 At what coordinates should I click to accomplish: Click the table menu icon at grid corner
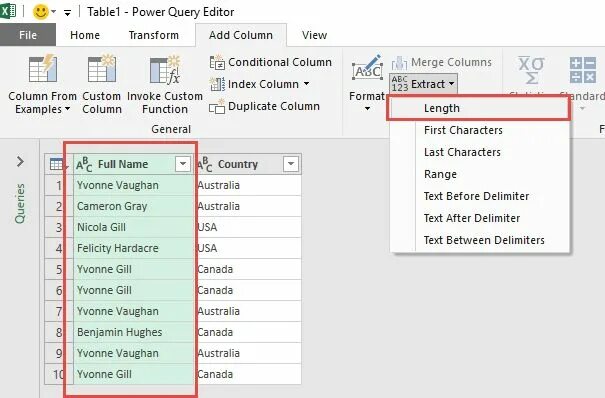(57, 165)
